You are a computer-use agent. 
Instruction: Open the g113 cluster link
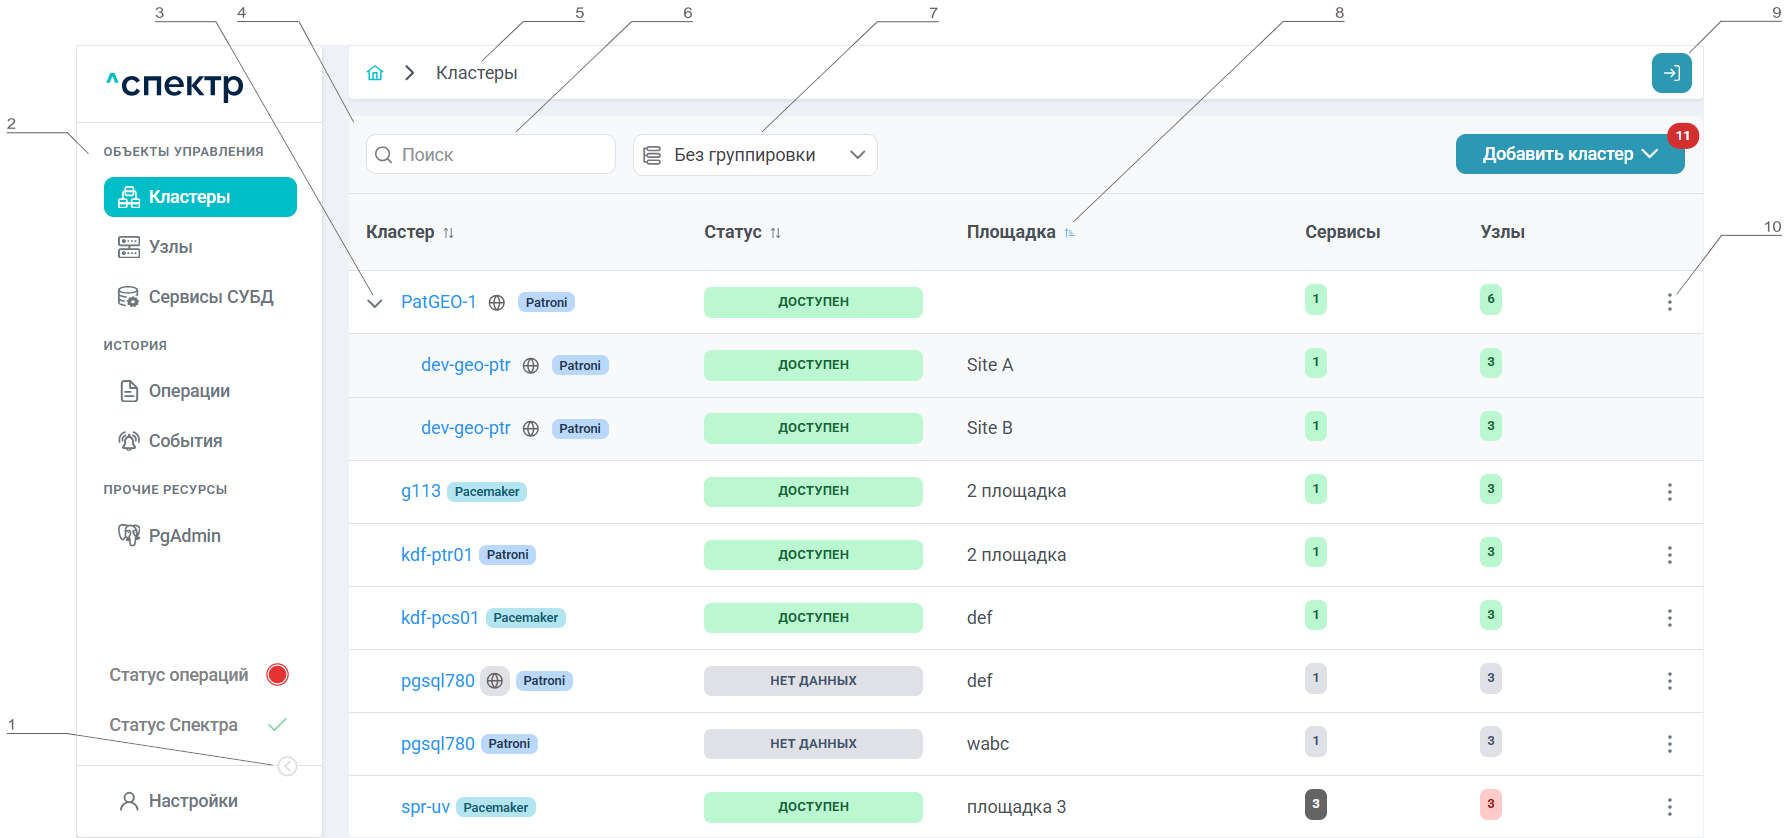(421, 491)
